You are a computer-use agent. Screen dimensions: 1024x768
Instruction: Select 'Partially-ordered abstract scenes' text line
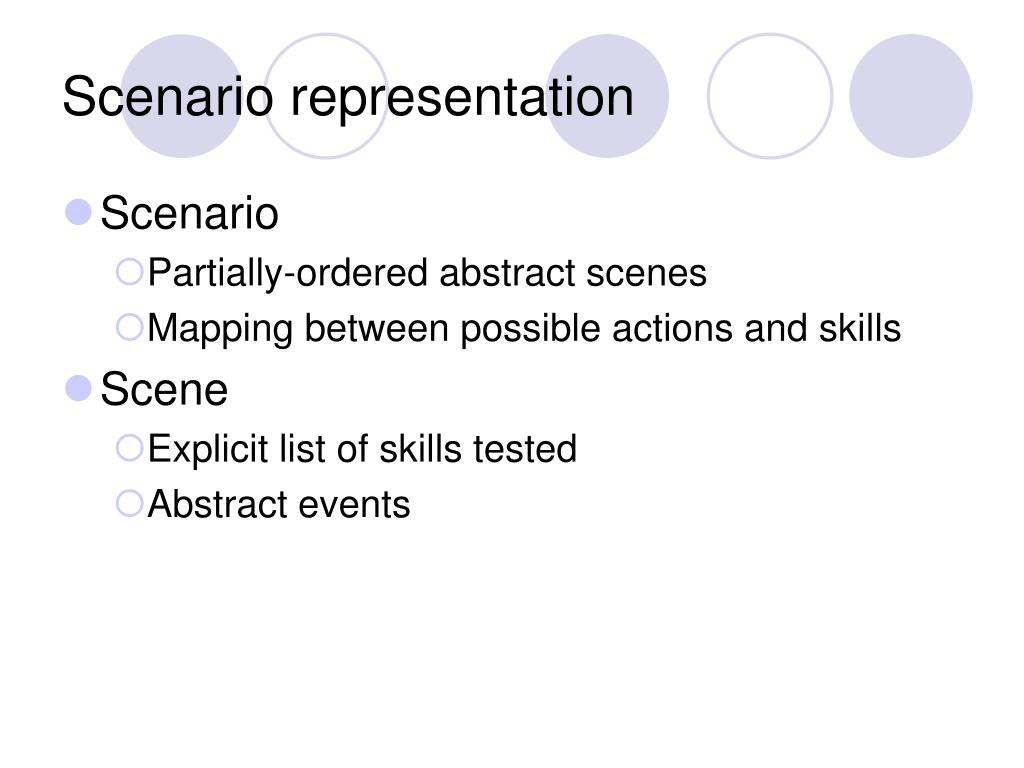[427, 273]
